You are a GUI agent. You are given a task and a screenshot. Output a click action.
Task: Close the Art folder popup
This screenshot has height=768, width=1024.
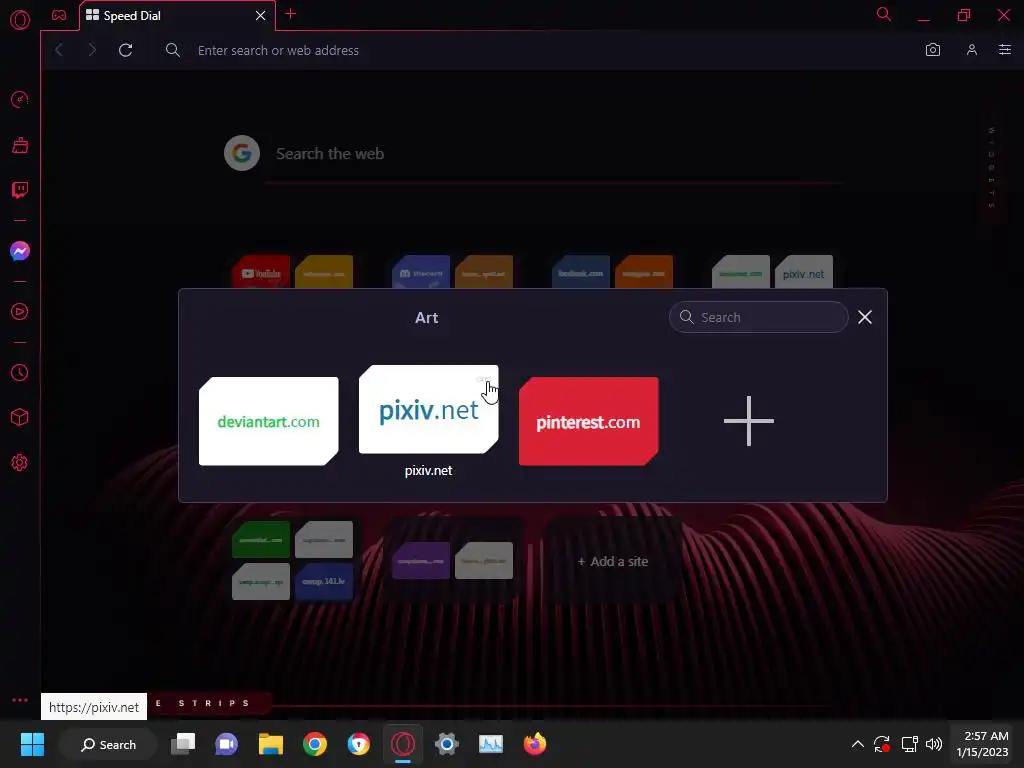click(x=865, y=317)
